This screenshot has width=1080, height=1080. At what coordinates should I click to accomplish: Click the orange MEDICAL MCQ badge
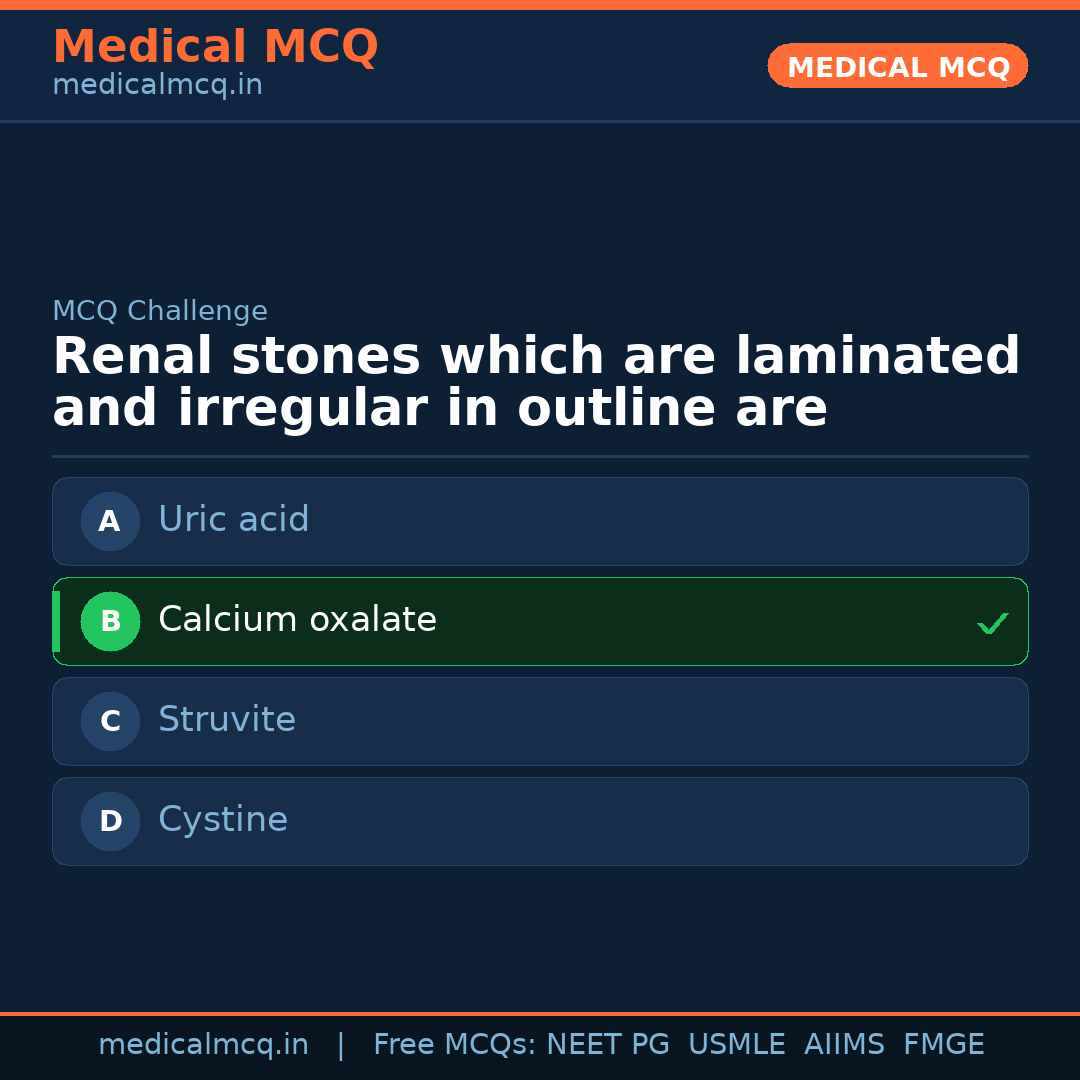[897, 66]
